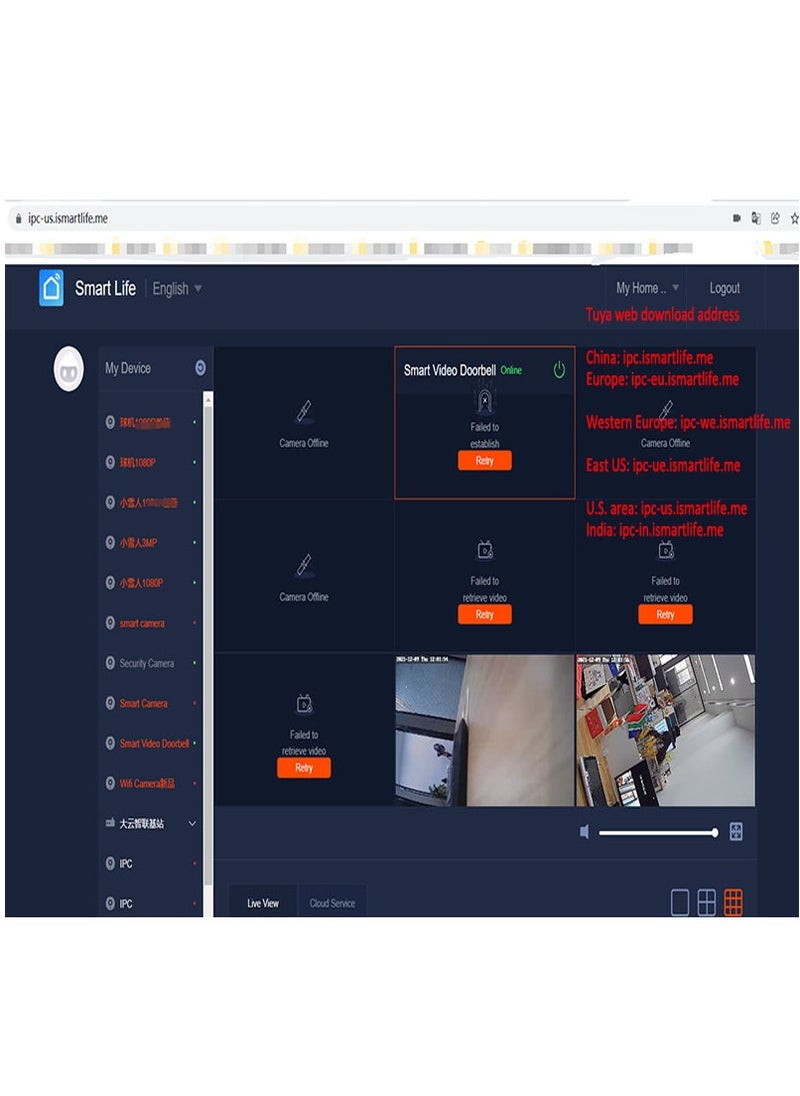Open the English language dropdown
800x1096 pixels.
point(177,289)
